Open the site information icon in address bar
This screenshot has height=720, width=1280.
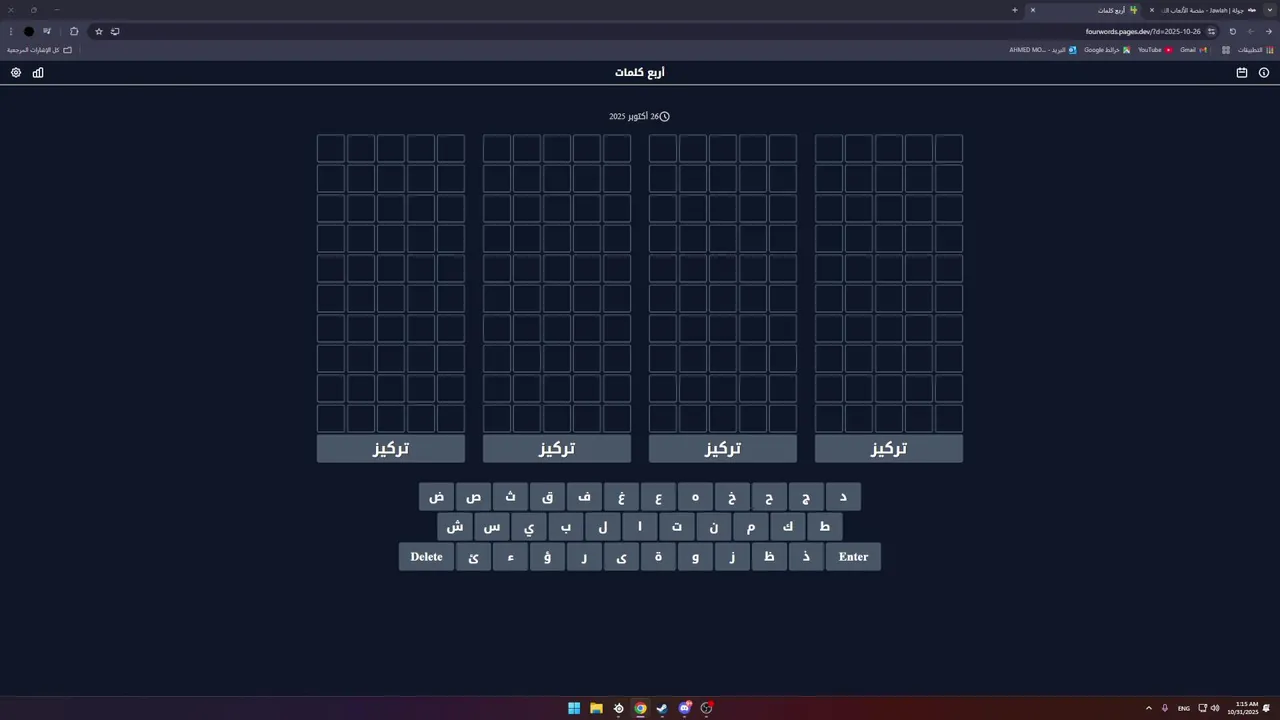(x=1211, y=31)
